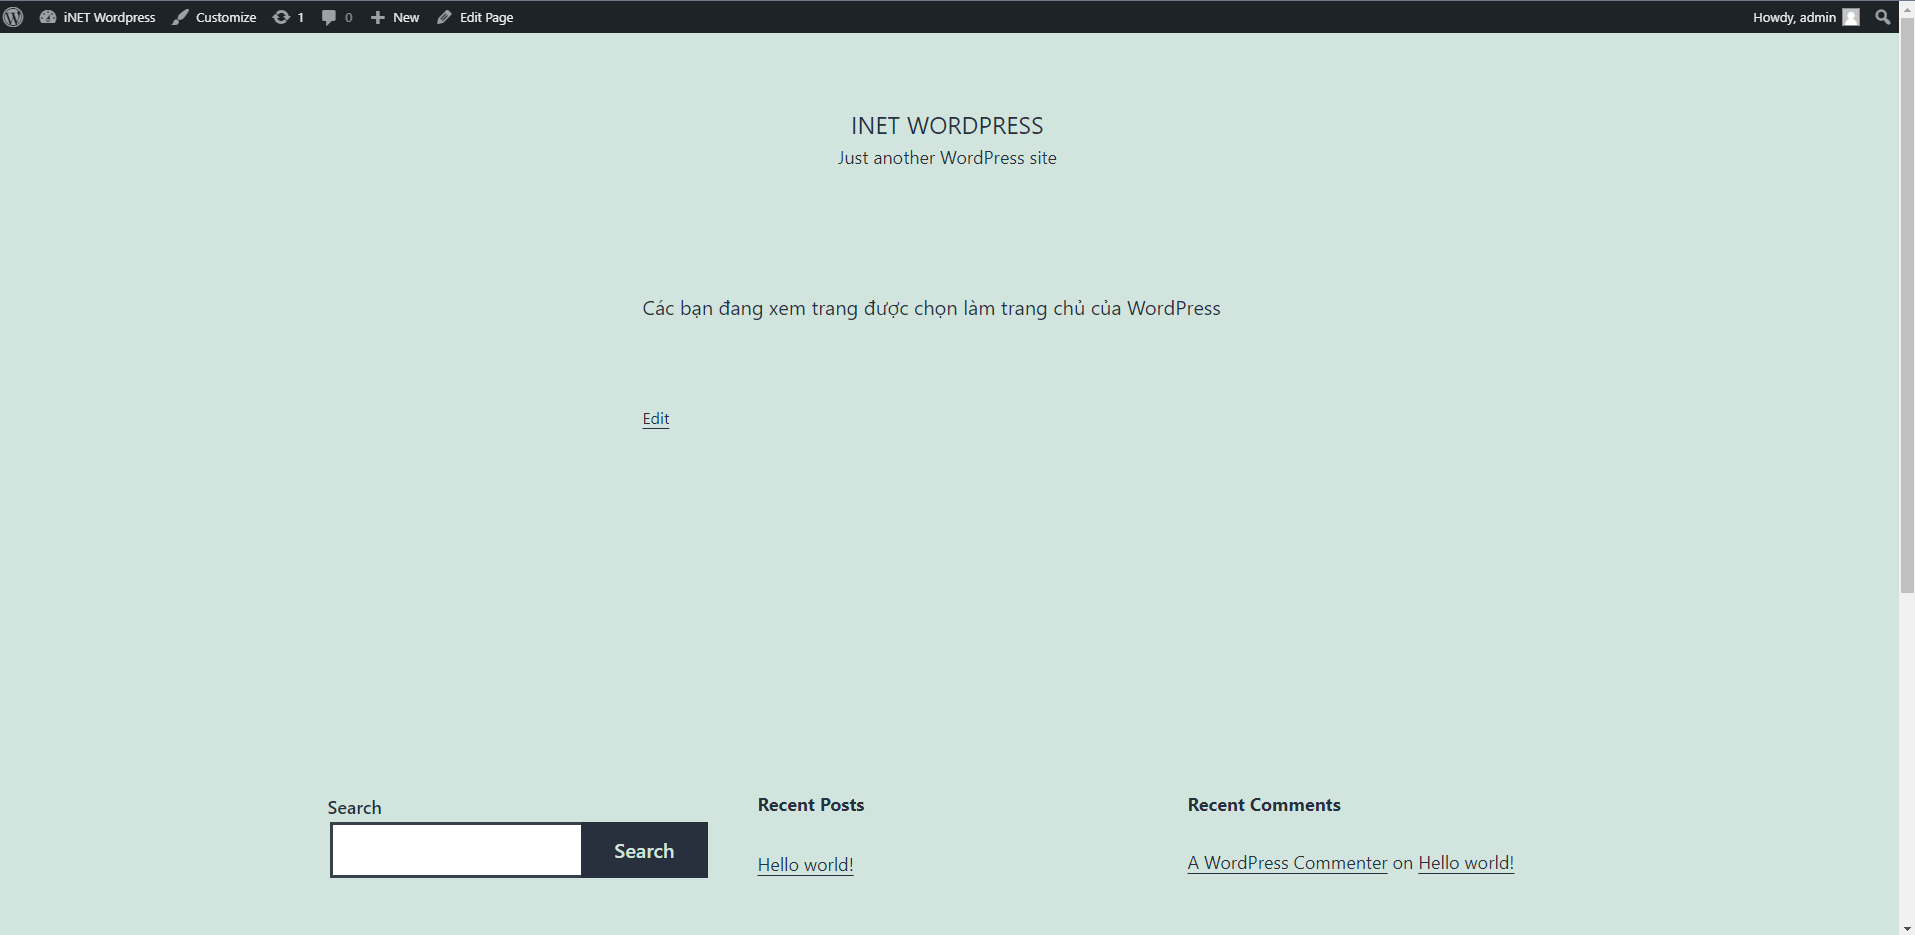Open the admin avatar thumbnail
The width and height of the screenshot is (1915, 935).
pyautogui.click(x=1851, y=17)
